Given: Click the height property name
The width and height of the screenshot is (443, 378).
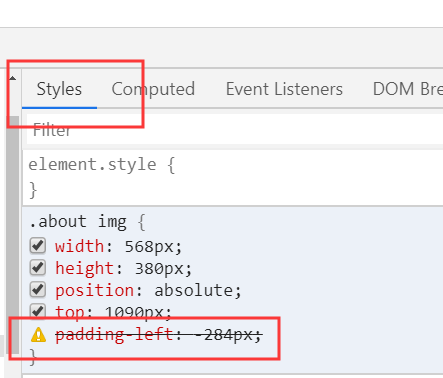Looking at the screenshot, I should tap(84, 268).
